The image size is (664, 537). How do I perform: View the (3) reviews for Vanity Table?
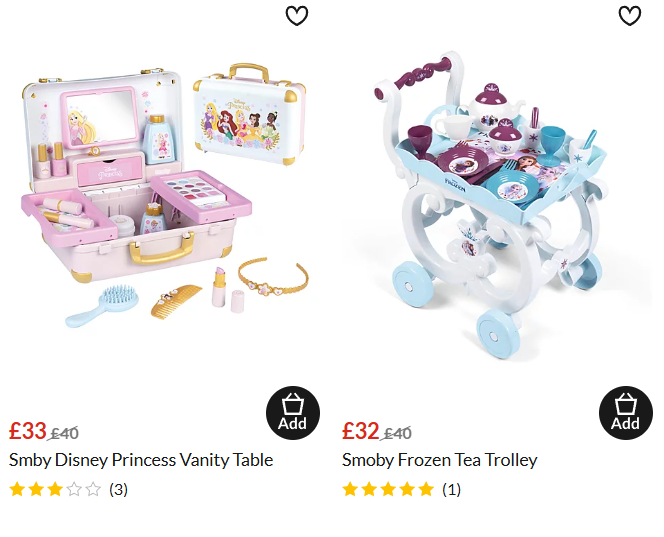coord(118,490)
